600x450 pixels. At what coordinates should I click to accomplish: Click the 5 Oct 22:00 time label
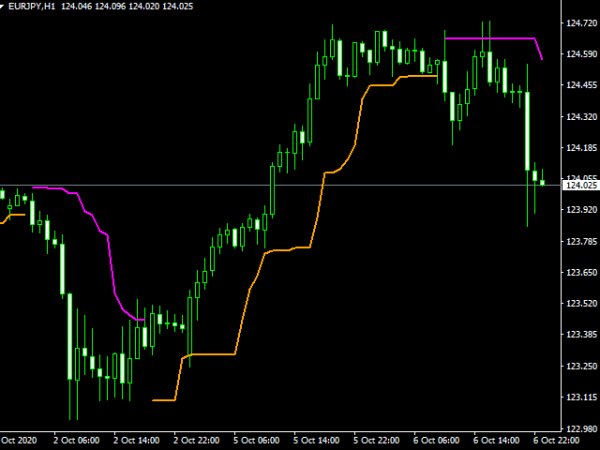(x=376, y=440)
